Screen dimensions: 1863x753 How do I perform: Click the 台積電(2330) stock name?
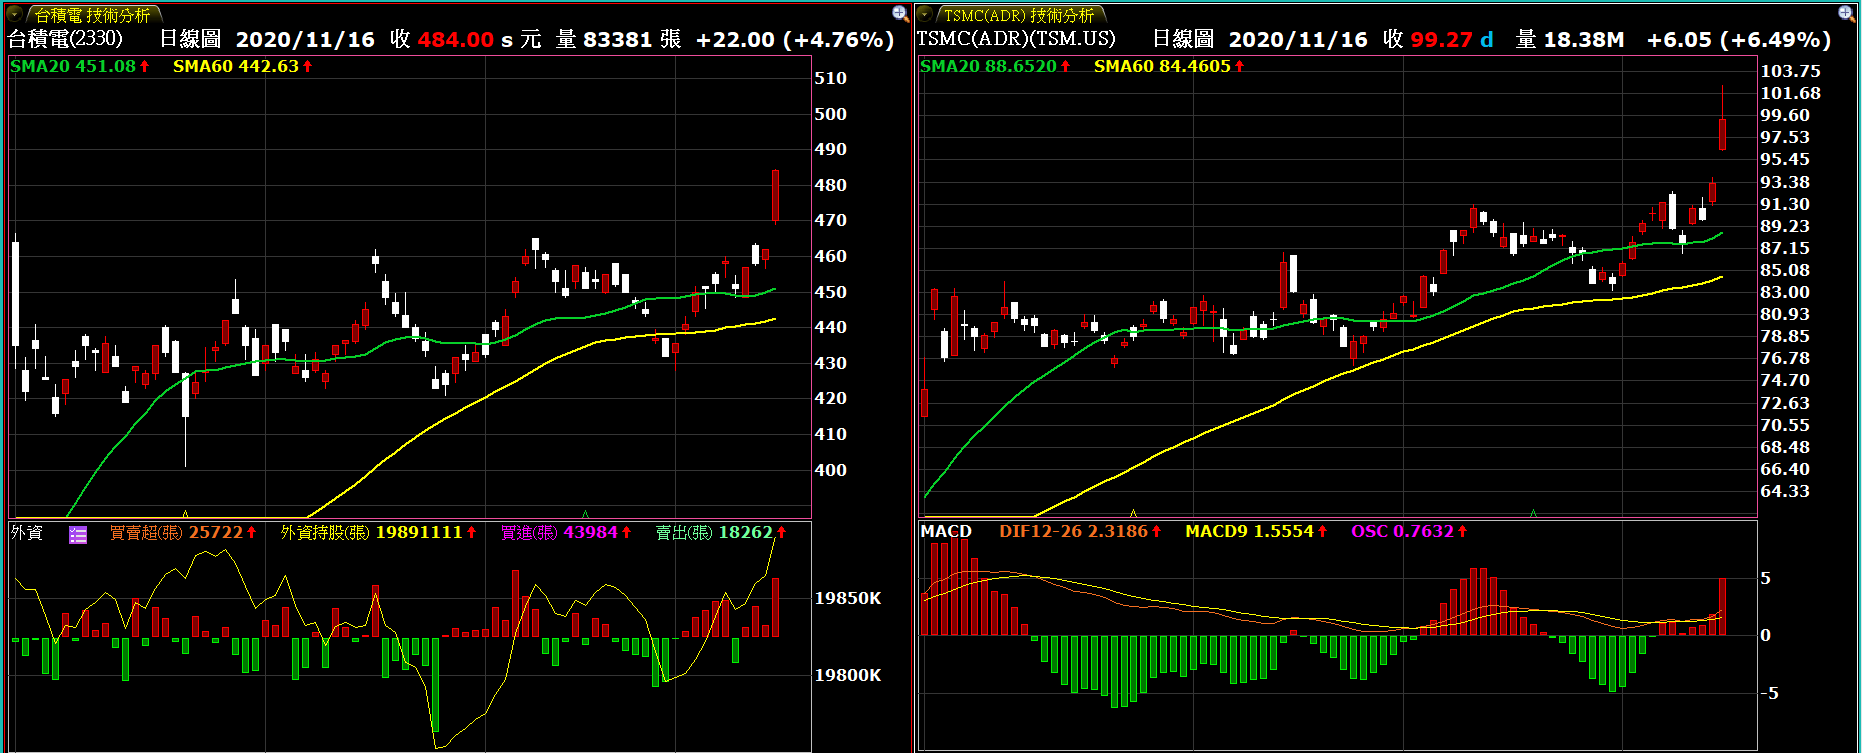coord(65,39)
